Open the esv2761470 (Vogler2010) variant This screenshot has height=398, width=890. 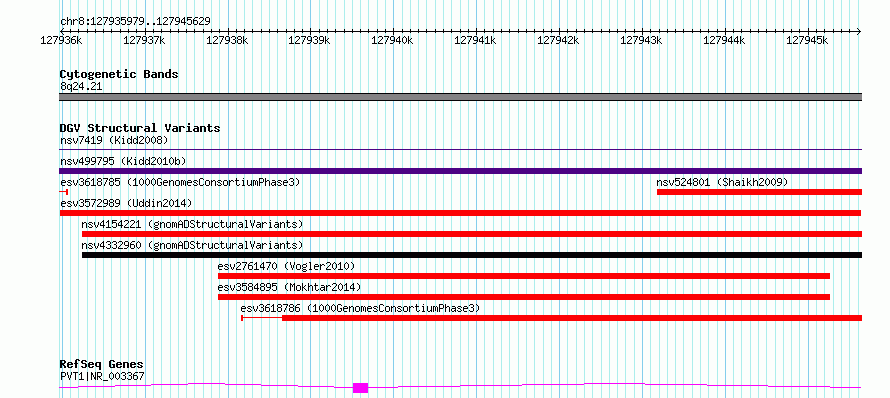point(523,276)
